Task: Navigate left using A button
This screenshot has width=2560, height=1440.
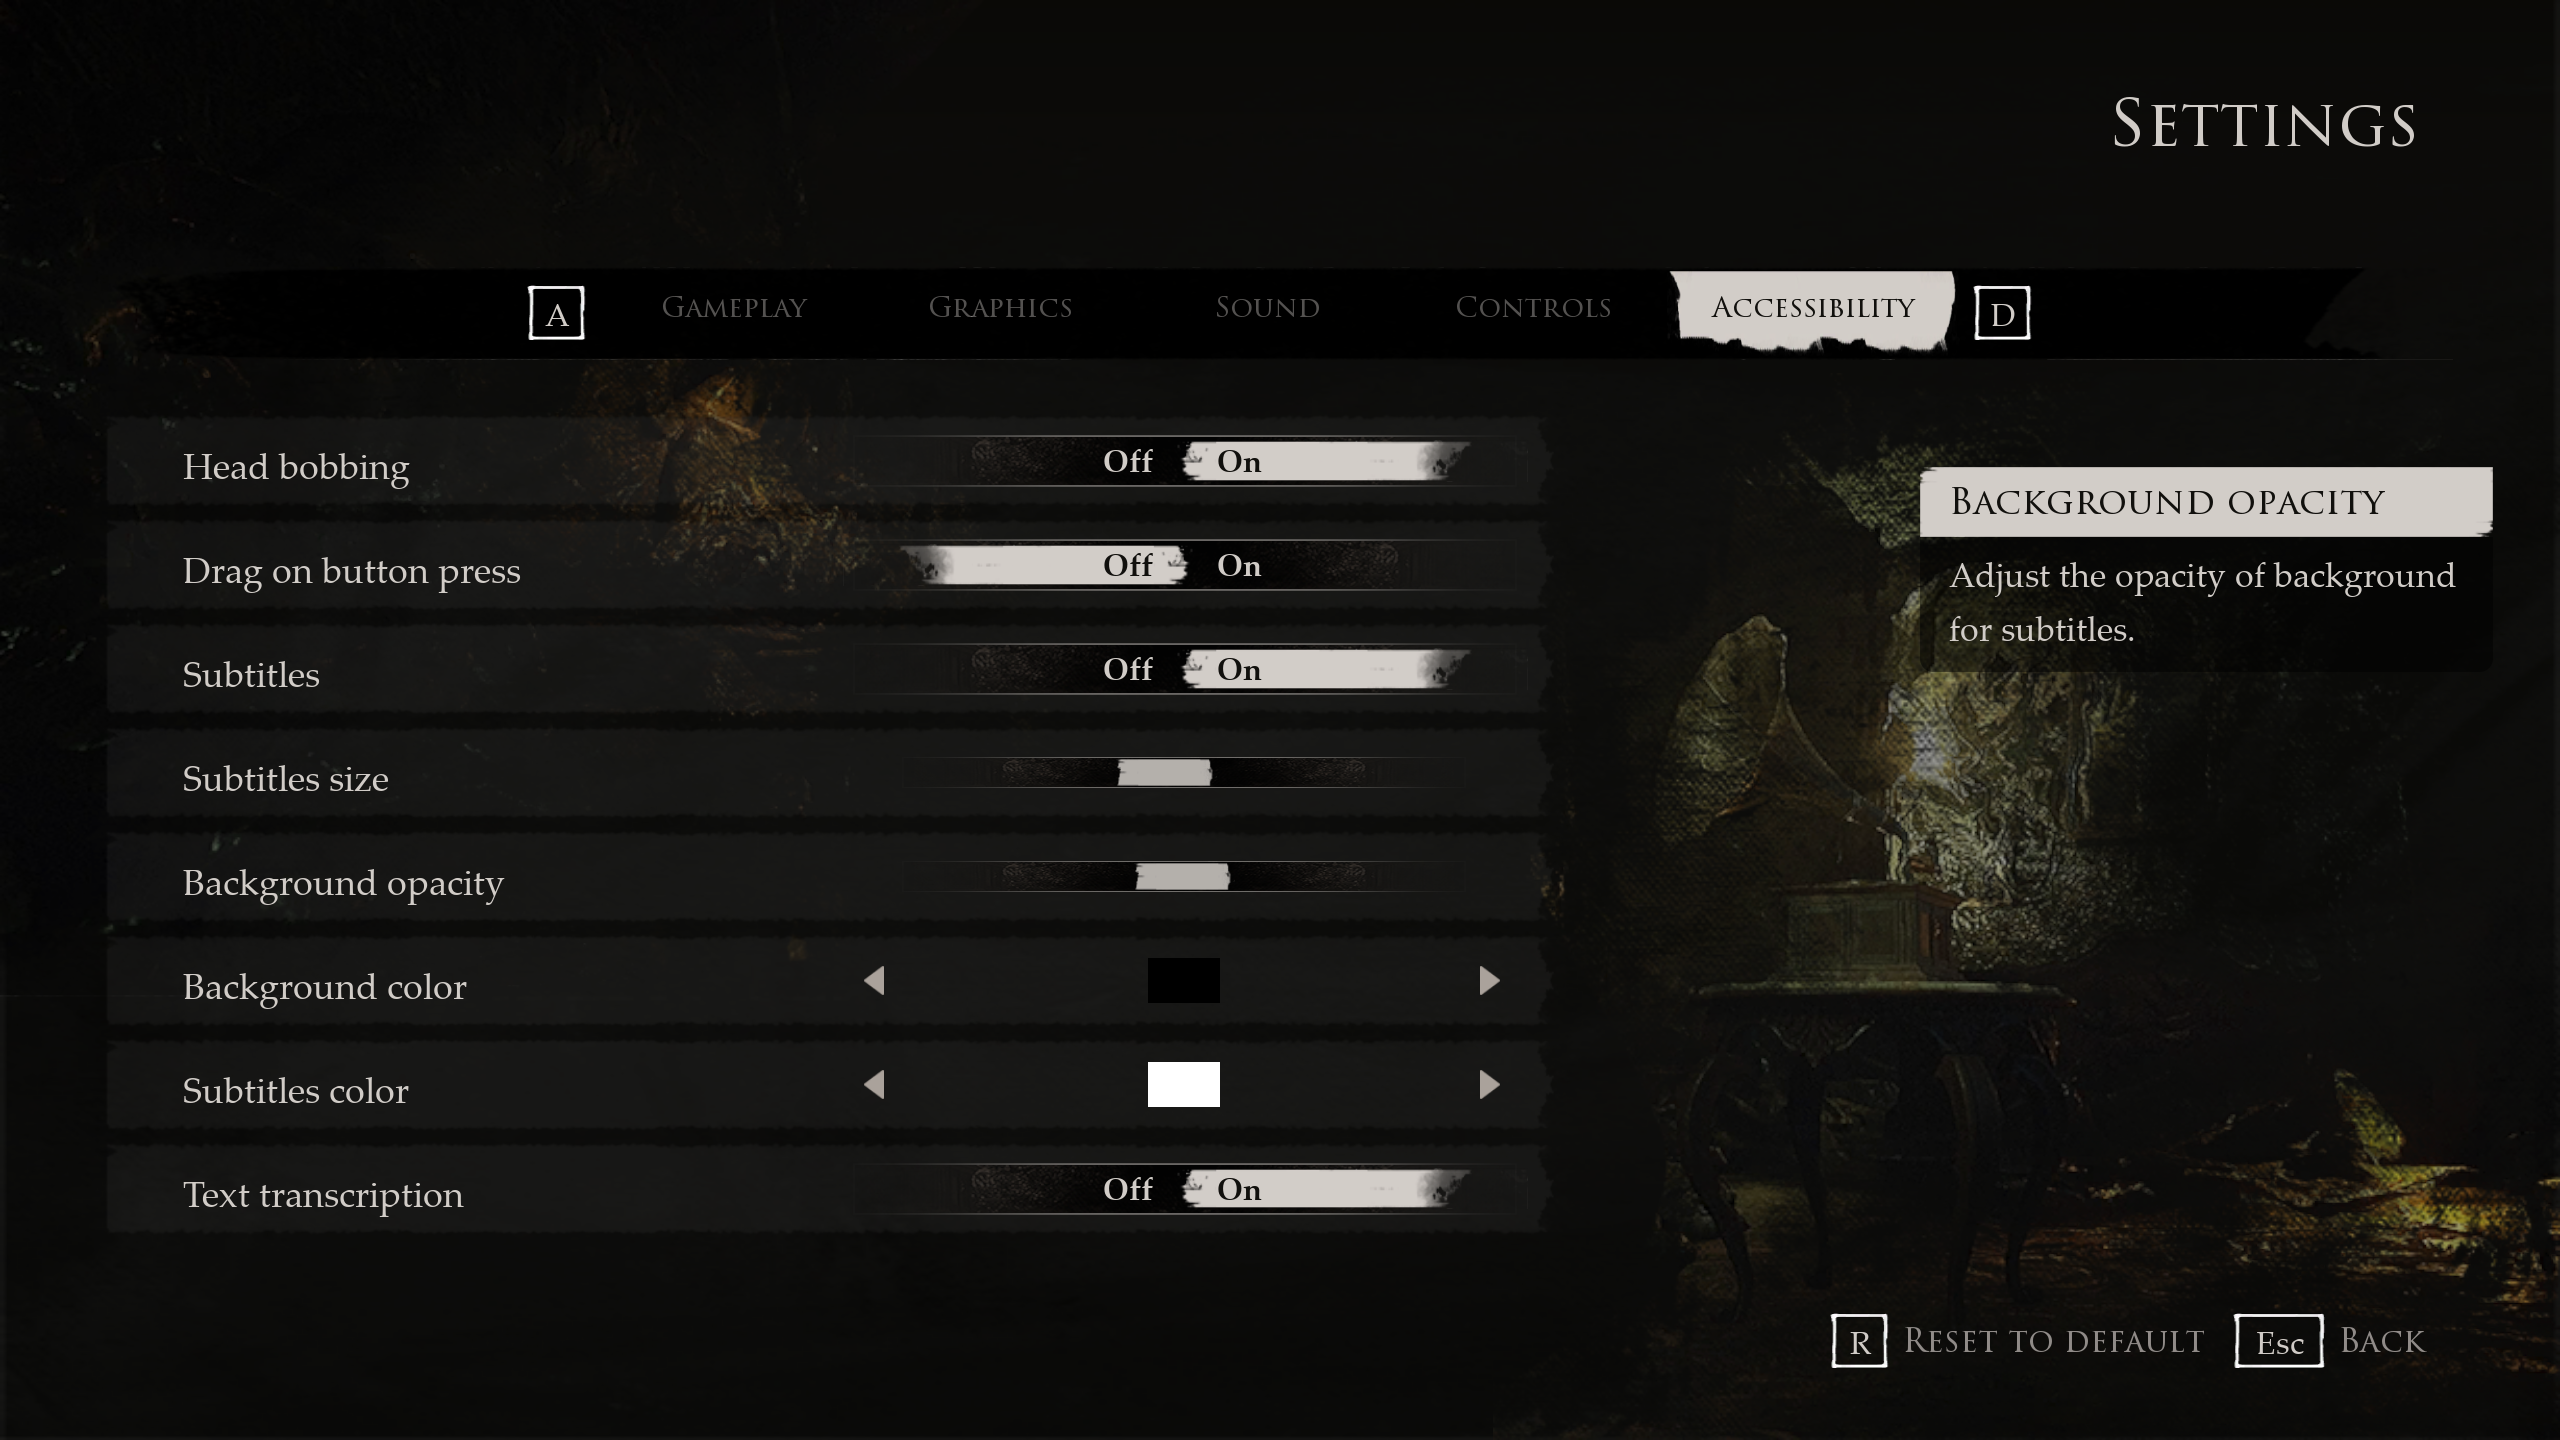Action: point(556,311)
